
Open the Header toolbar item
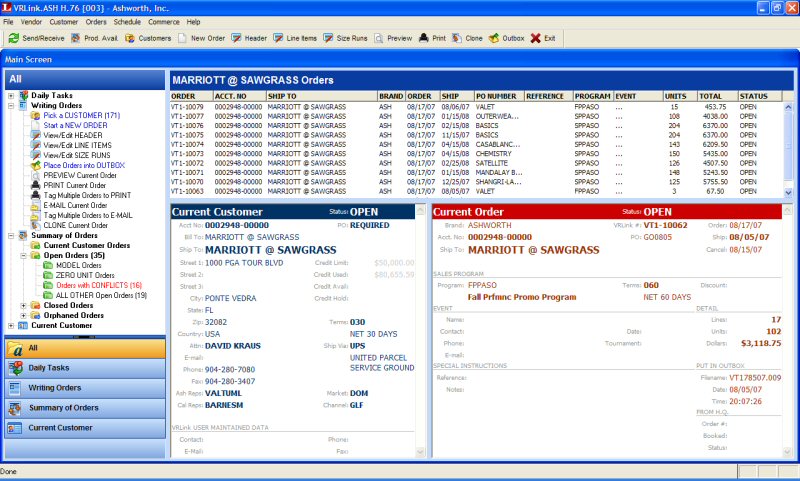tap(248, 38)
